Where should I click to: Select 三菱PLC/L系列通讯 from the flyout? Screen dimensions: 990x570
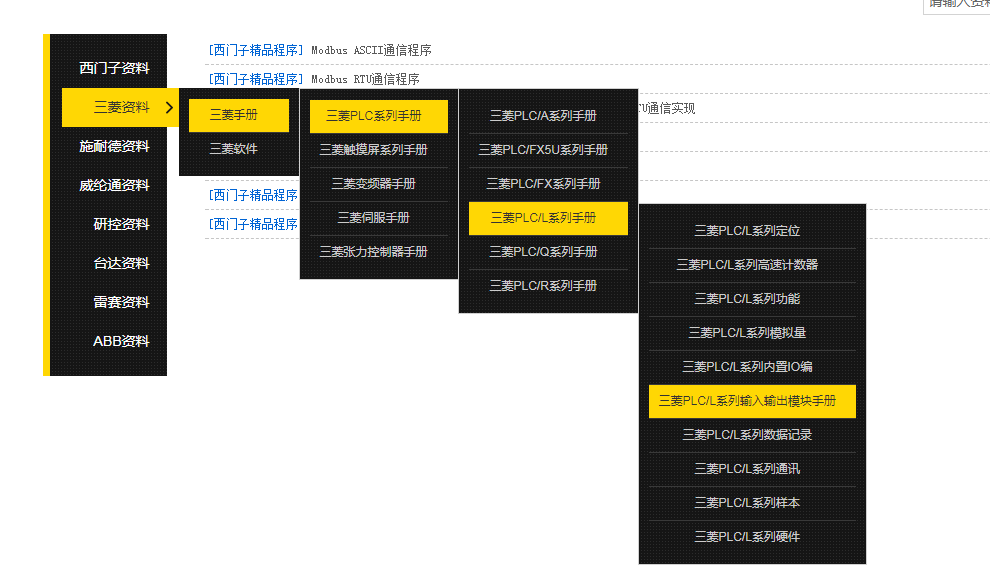(x=747, y=469)
